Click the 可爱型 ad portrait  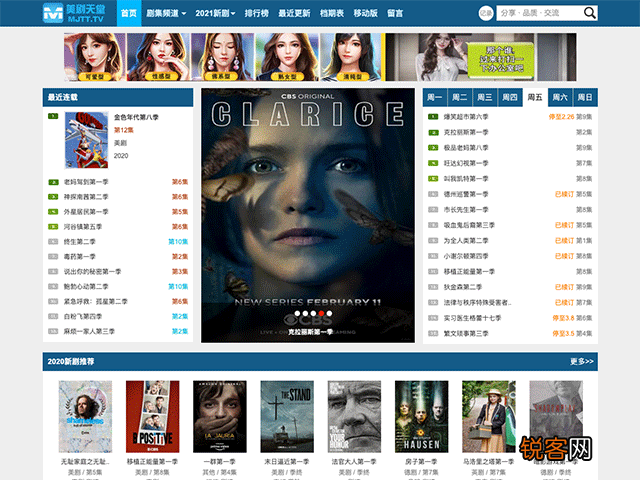[x=95, y=57]
